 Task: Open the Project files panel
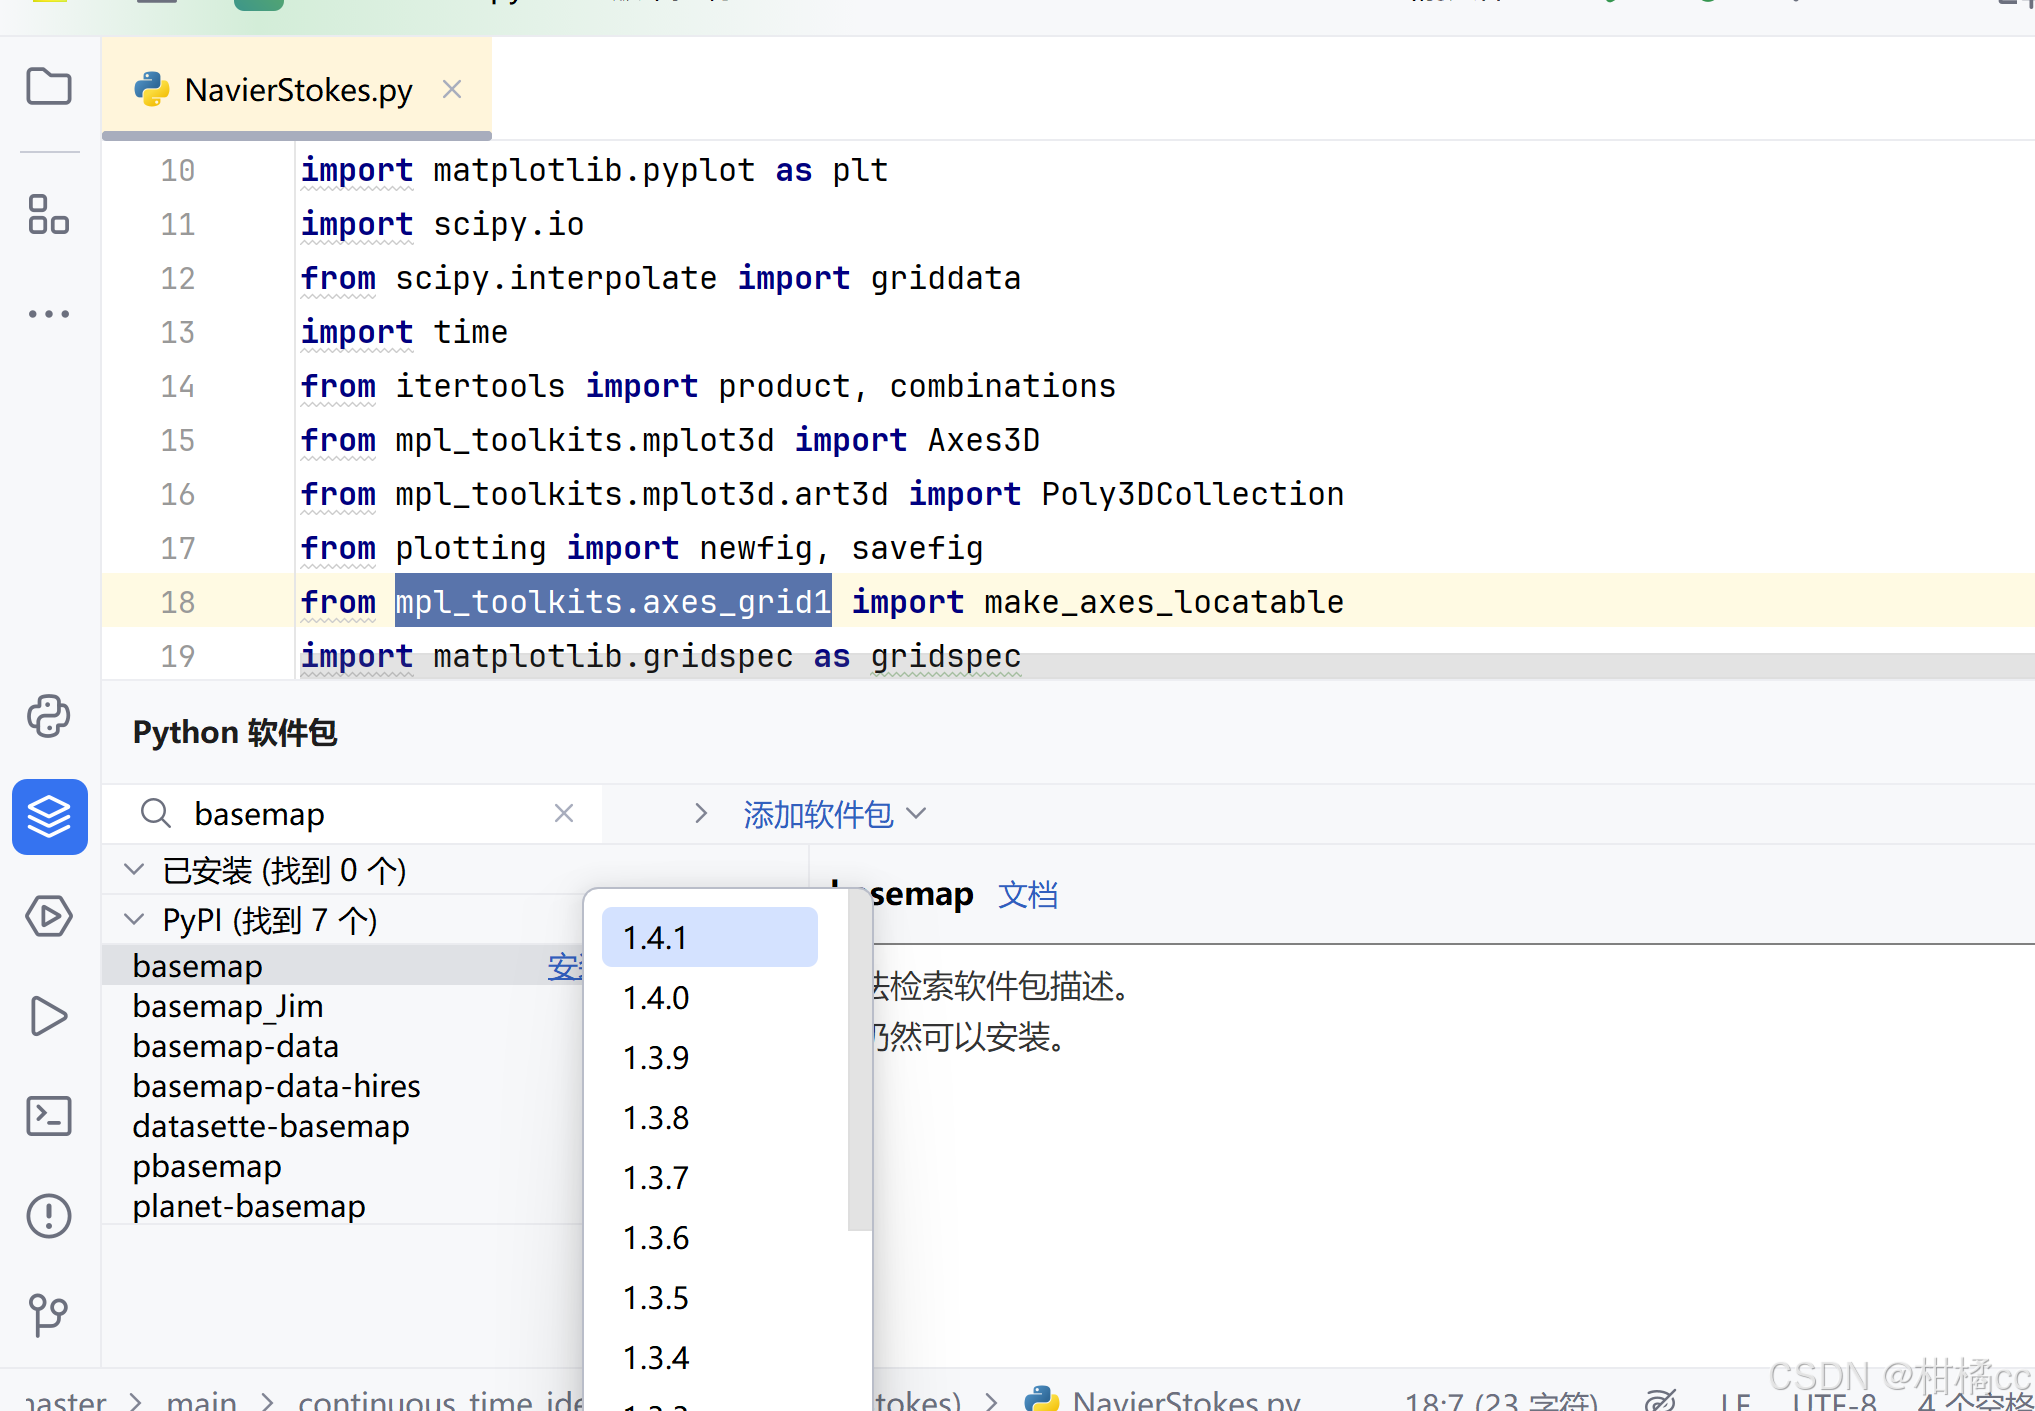(49, 86)
